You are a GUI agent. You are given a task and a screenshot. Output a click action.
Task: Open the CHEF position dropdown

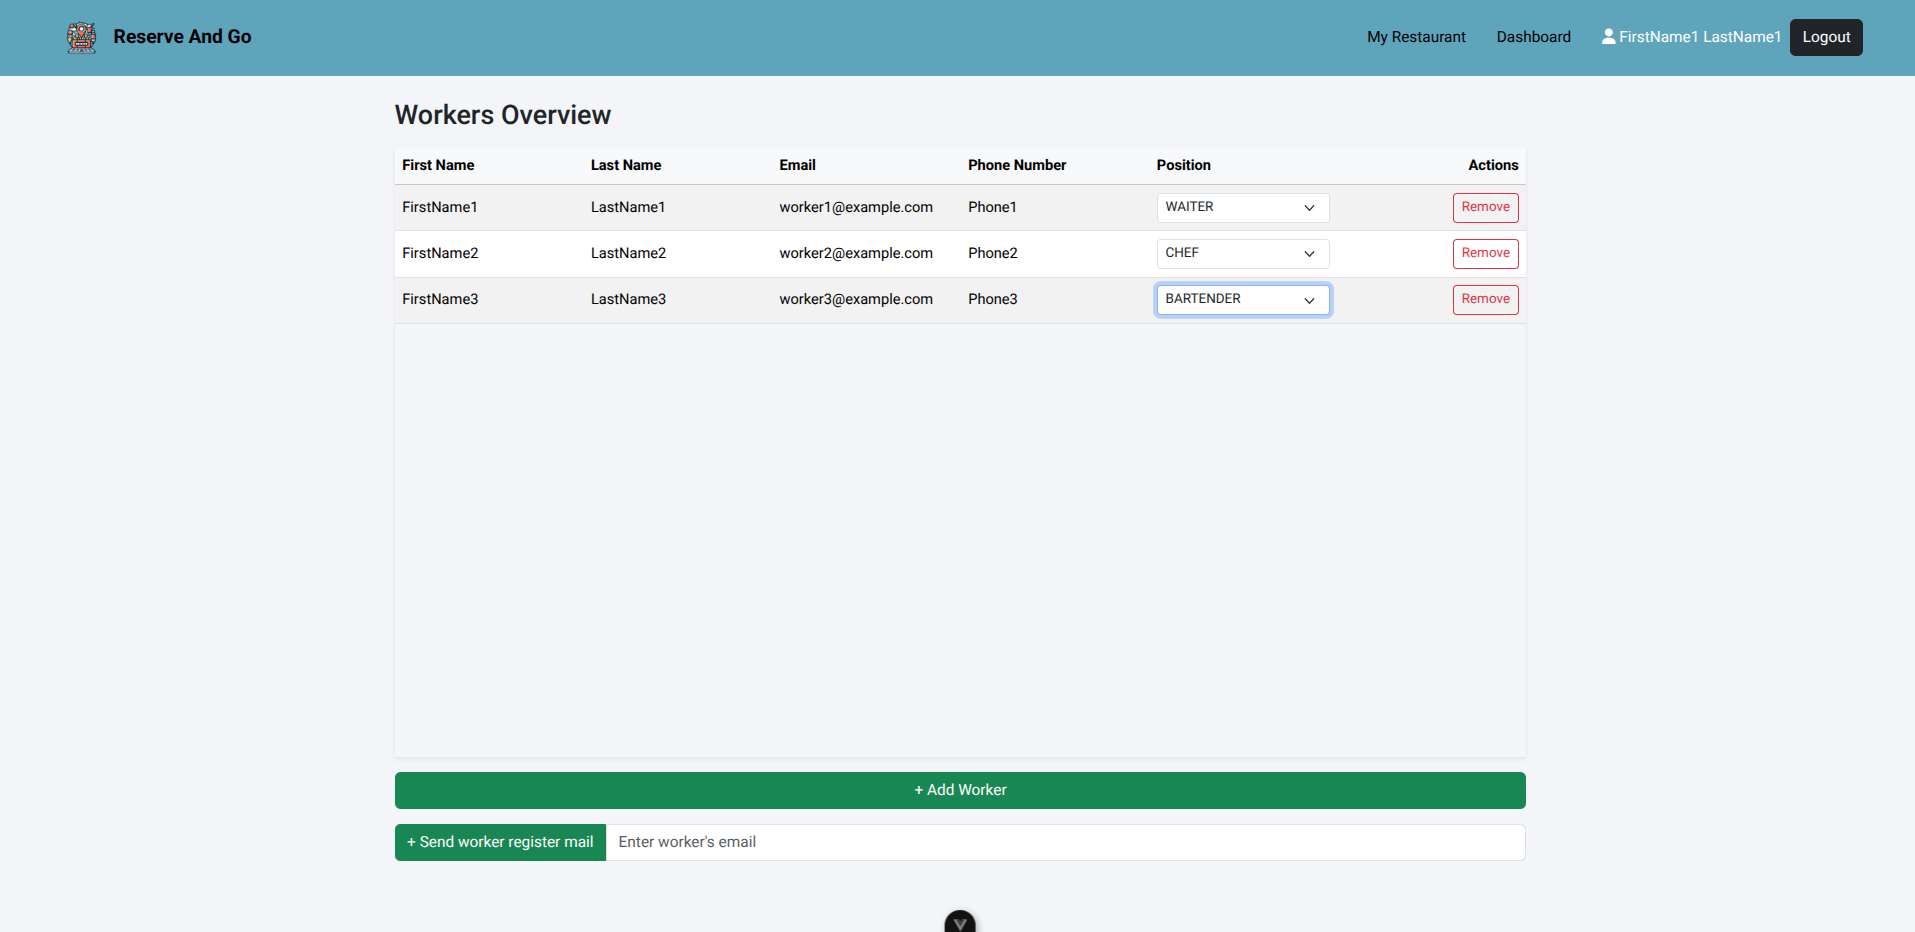[1242, 254]
